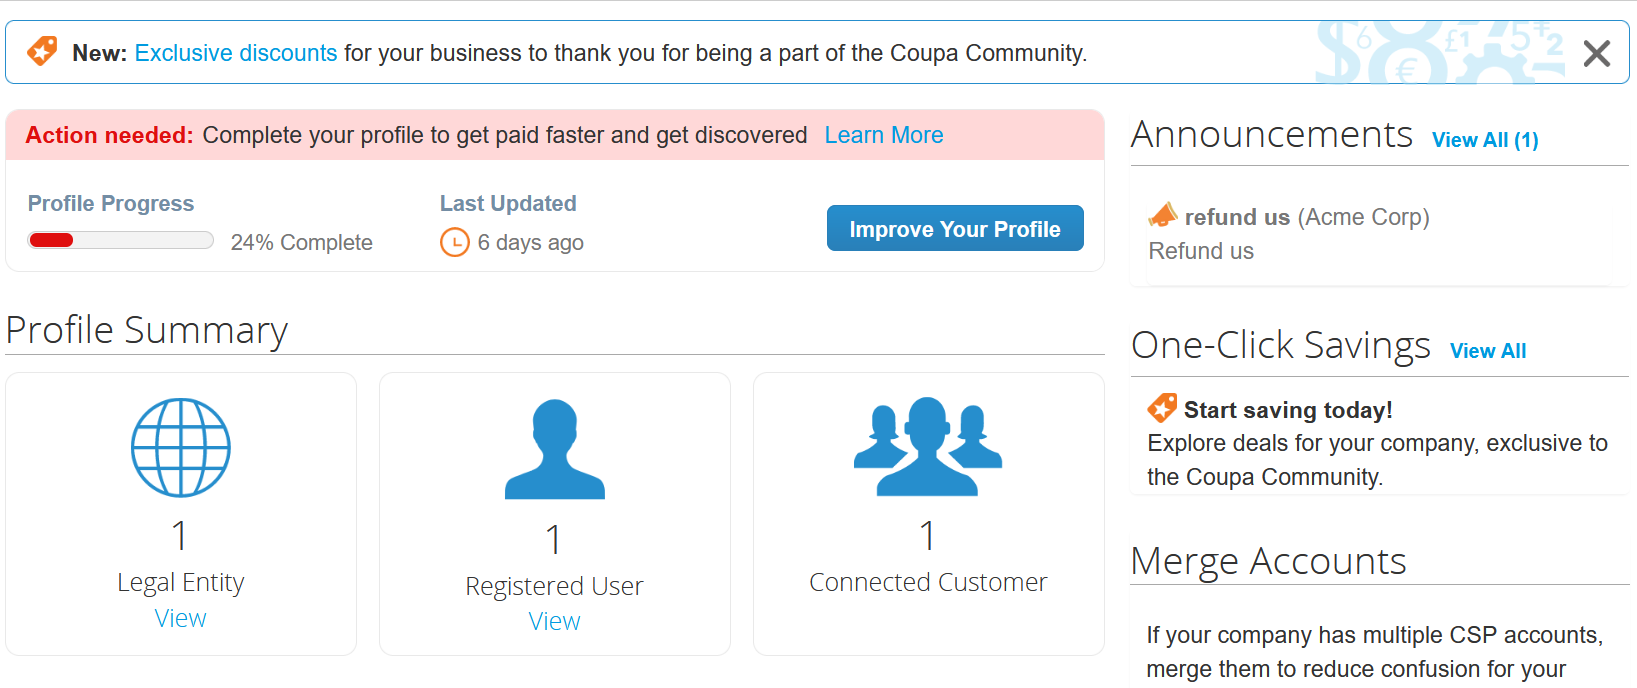Image resolution: width=1637 pixels, height=688 pixels.
Task: Open the Exclusive discounts link
Action: [236, 53]
